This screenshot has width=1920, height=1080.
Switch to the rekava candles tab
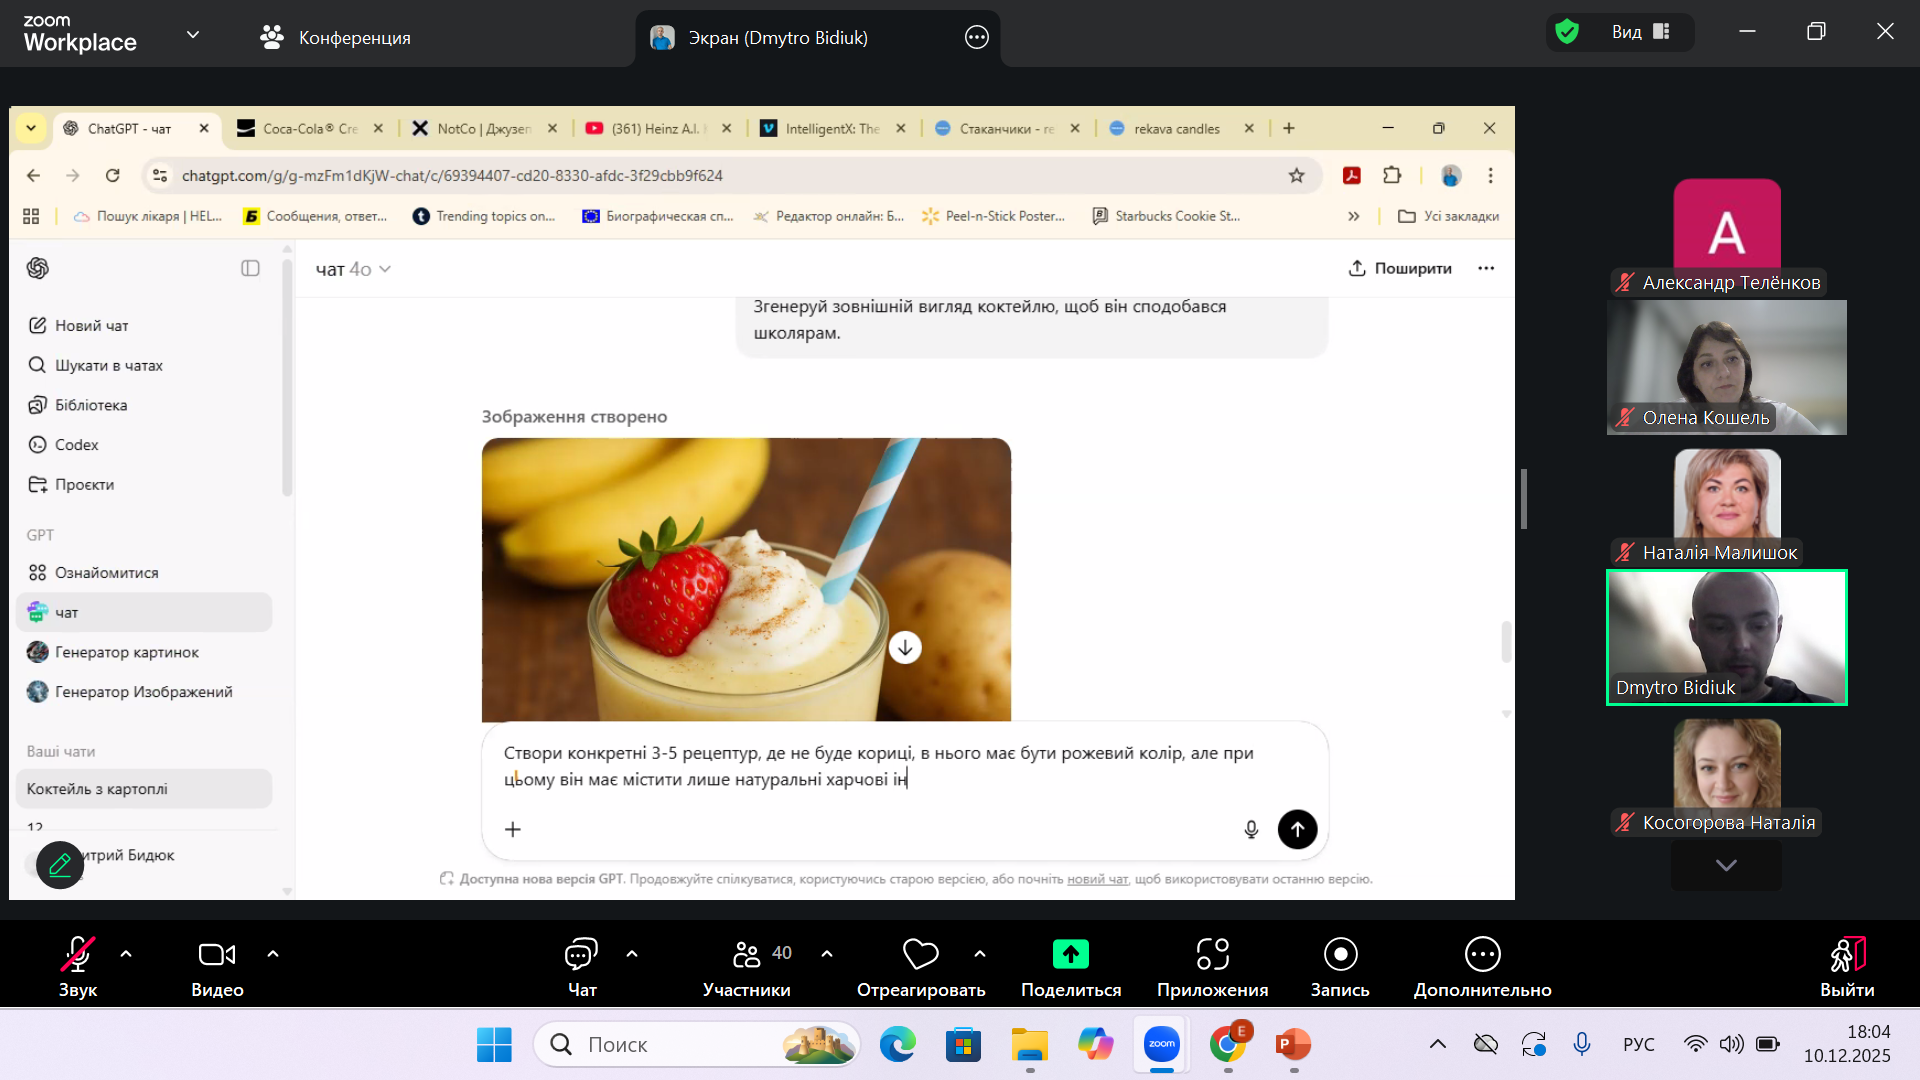(x=1175, y=128)
